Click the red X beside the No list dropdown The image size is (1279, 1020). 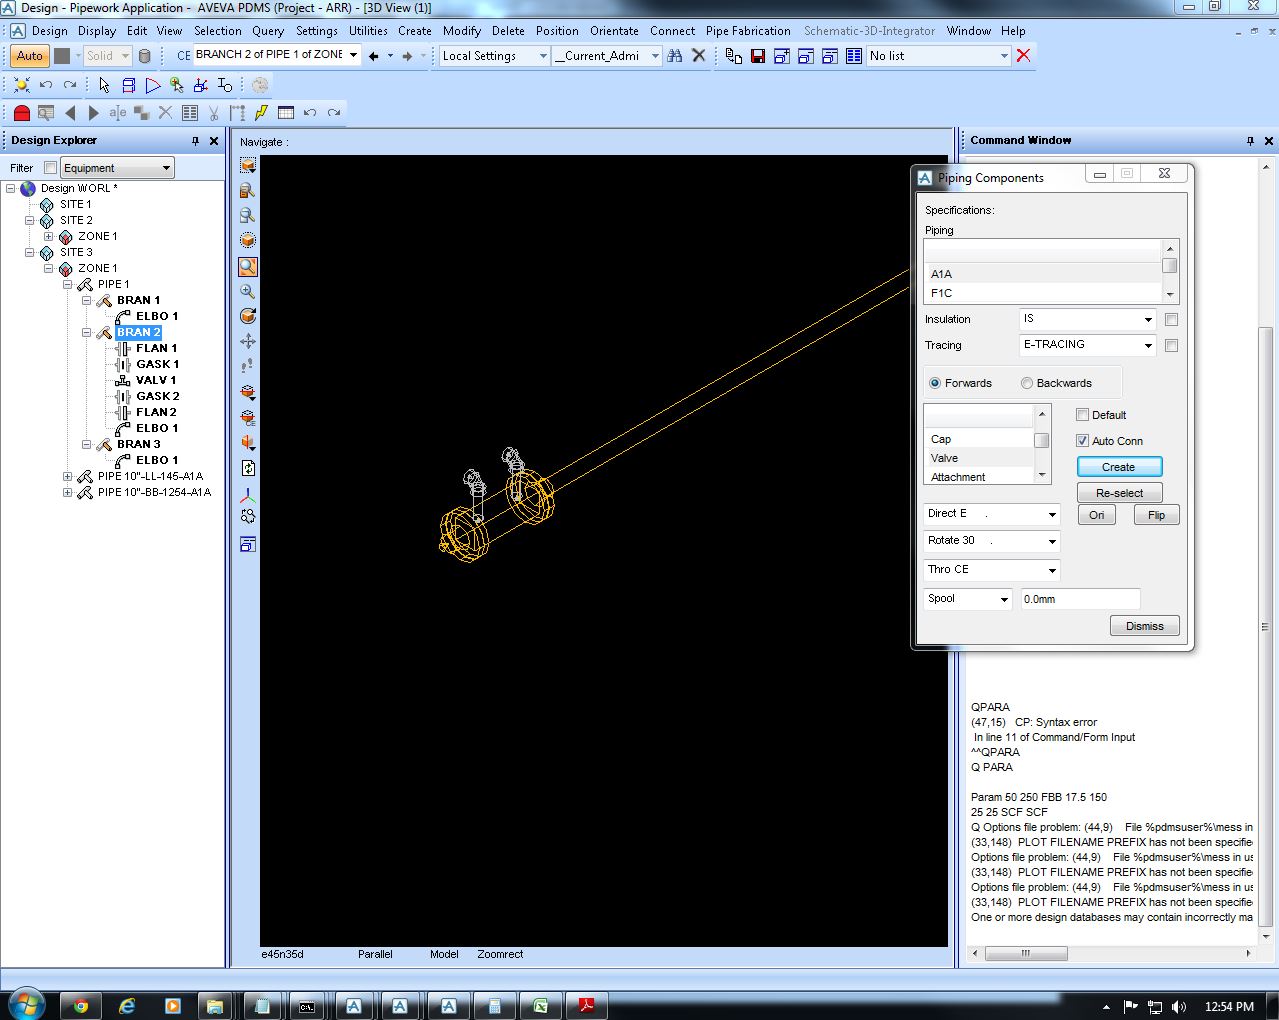pyautogui.click(x=1023, y=55)
